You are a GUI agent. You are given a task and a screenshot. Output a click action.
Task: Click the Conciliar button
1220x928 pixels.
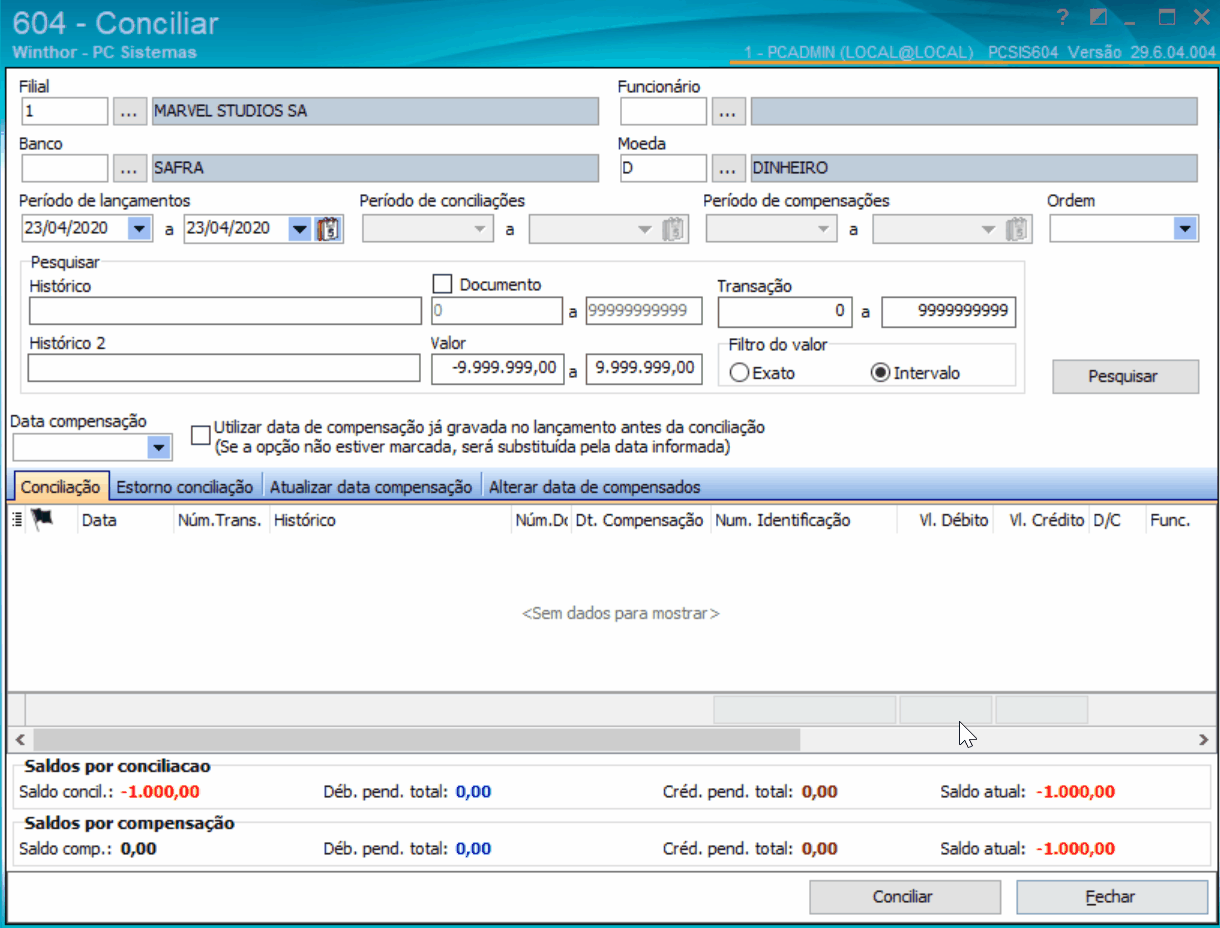click(x=904, y=897)
